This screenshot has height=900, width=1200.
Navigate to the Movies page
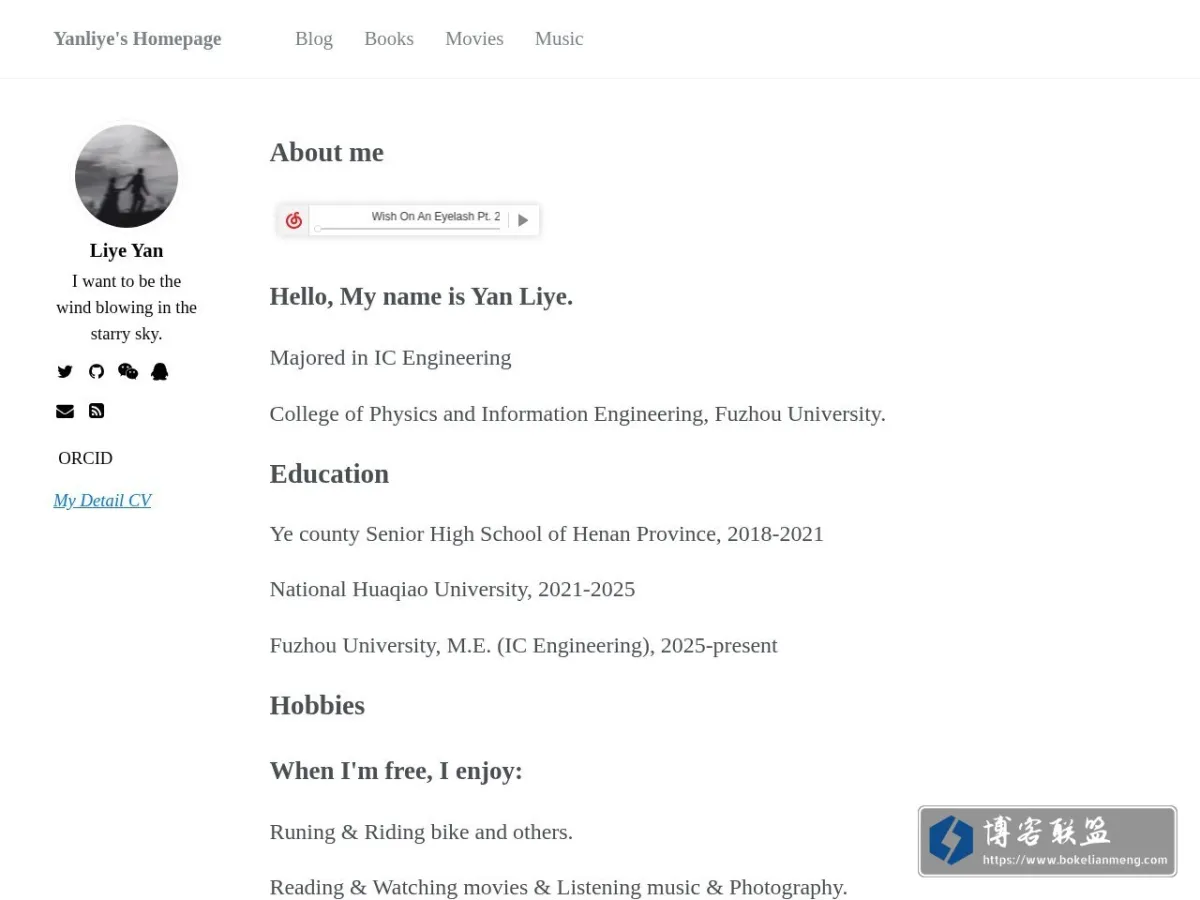(474, 38)
